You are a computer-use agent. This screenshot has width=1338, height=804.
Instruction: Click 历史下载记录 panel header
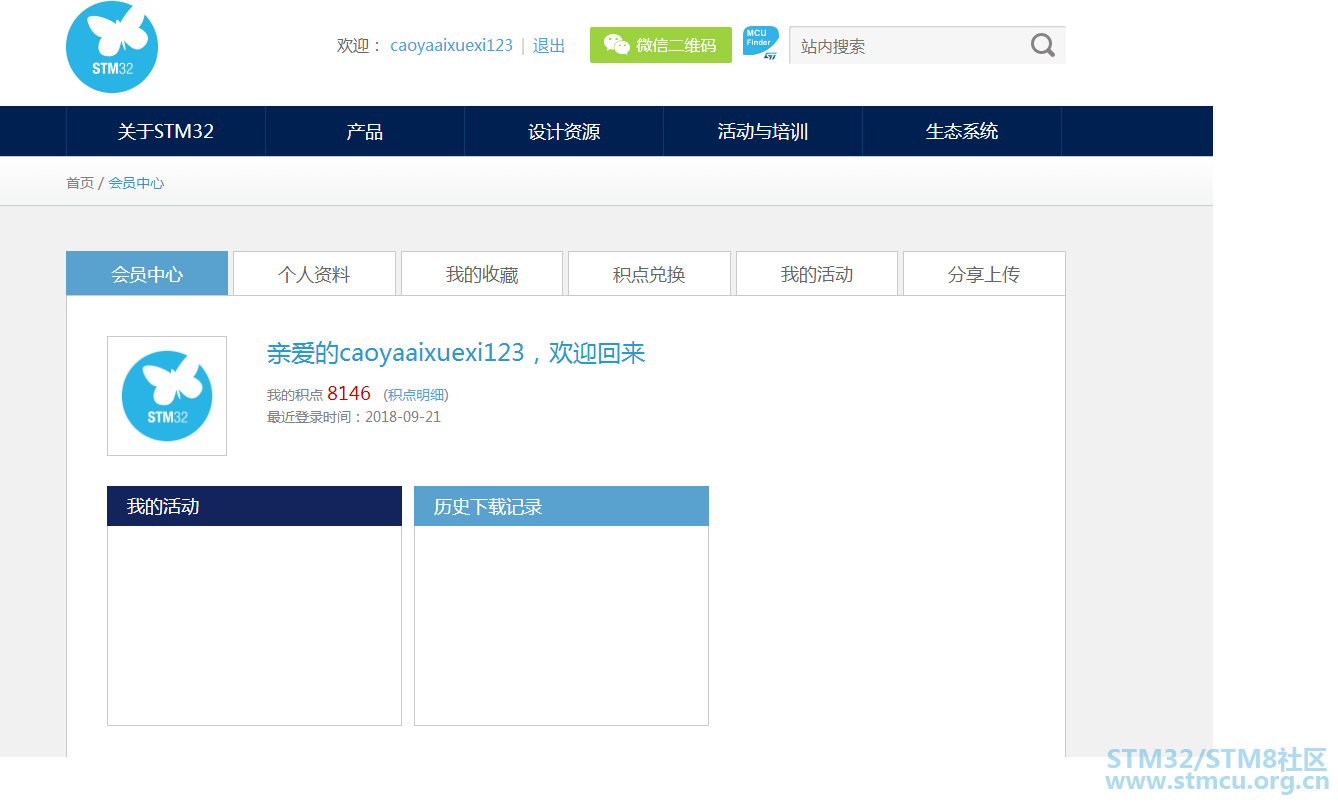(561, 506)
